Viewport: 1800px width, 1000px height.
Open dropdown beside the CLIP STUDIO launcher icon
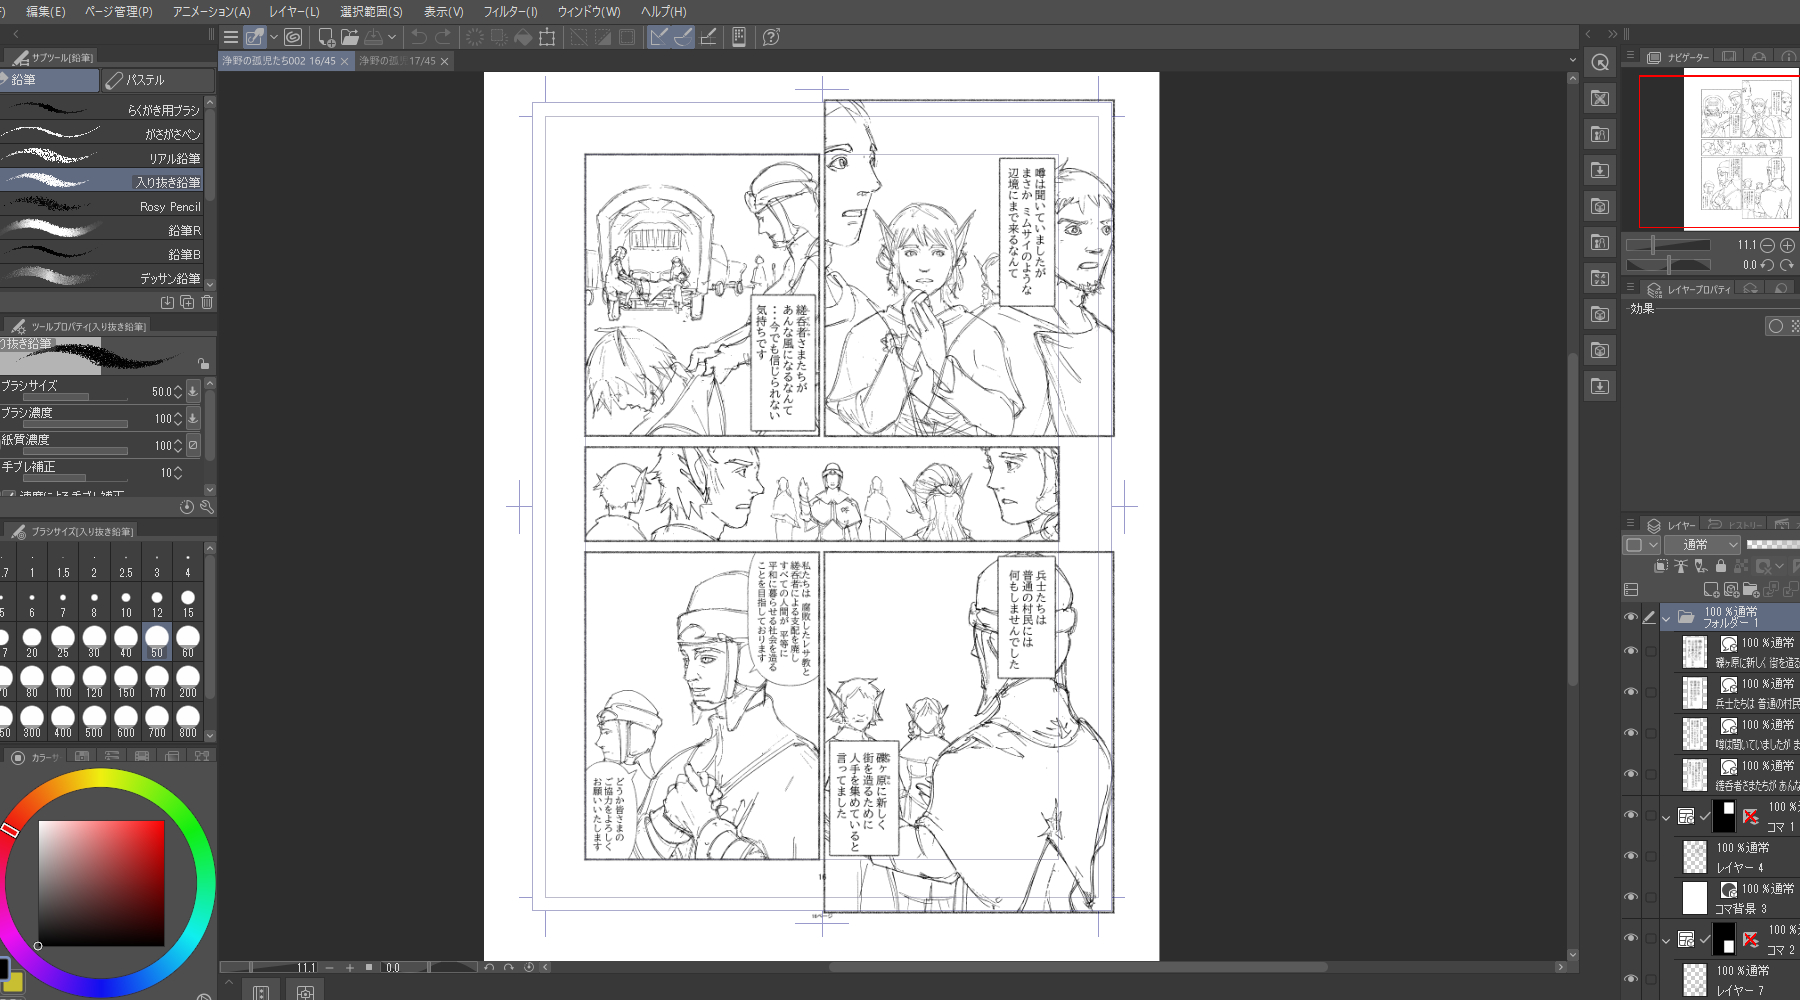[274, 37]
